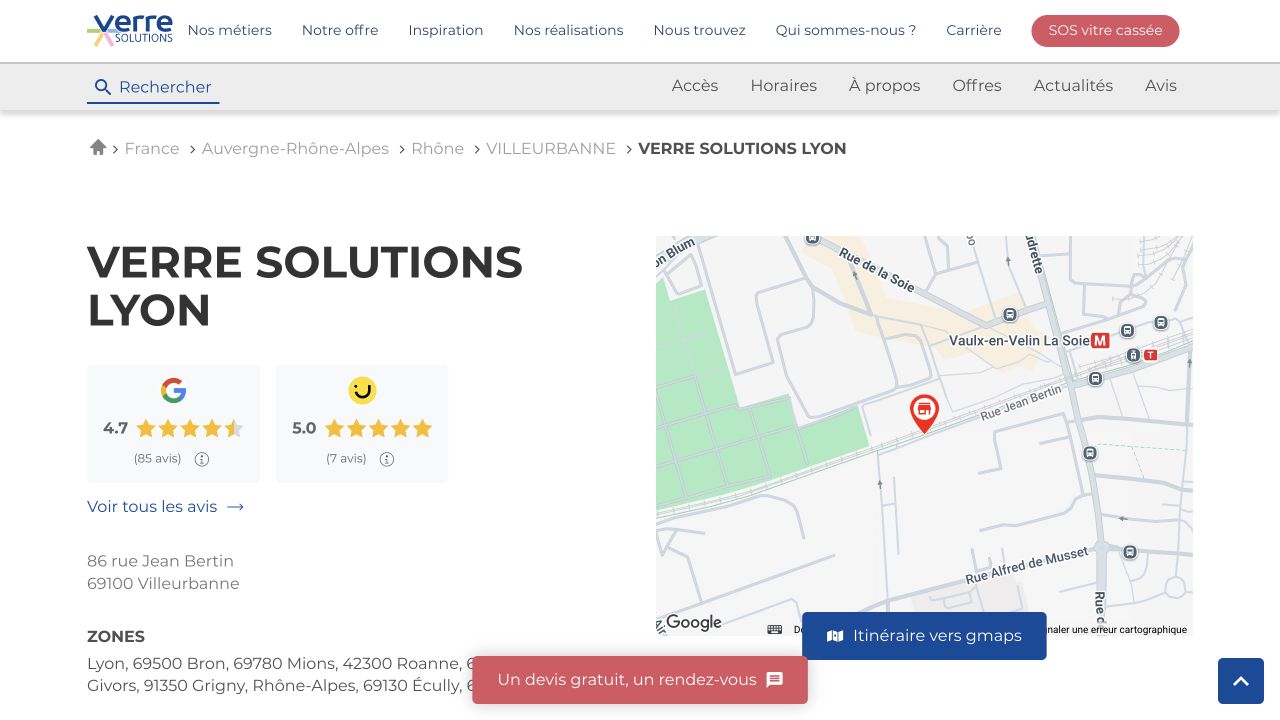
Task: Open info icon next to 85 avis
Action: tap(202, 459)
